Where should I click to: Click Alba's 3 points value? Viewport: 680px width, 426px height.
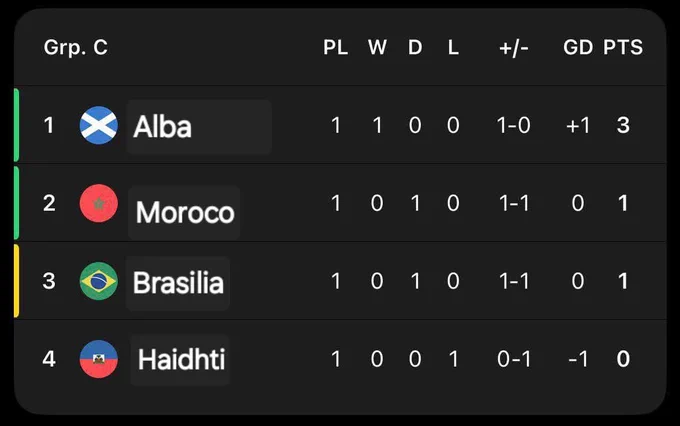coord(623,125)
